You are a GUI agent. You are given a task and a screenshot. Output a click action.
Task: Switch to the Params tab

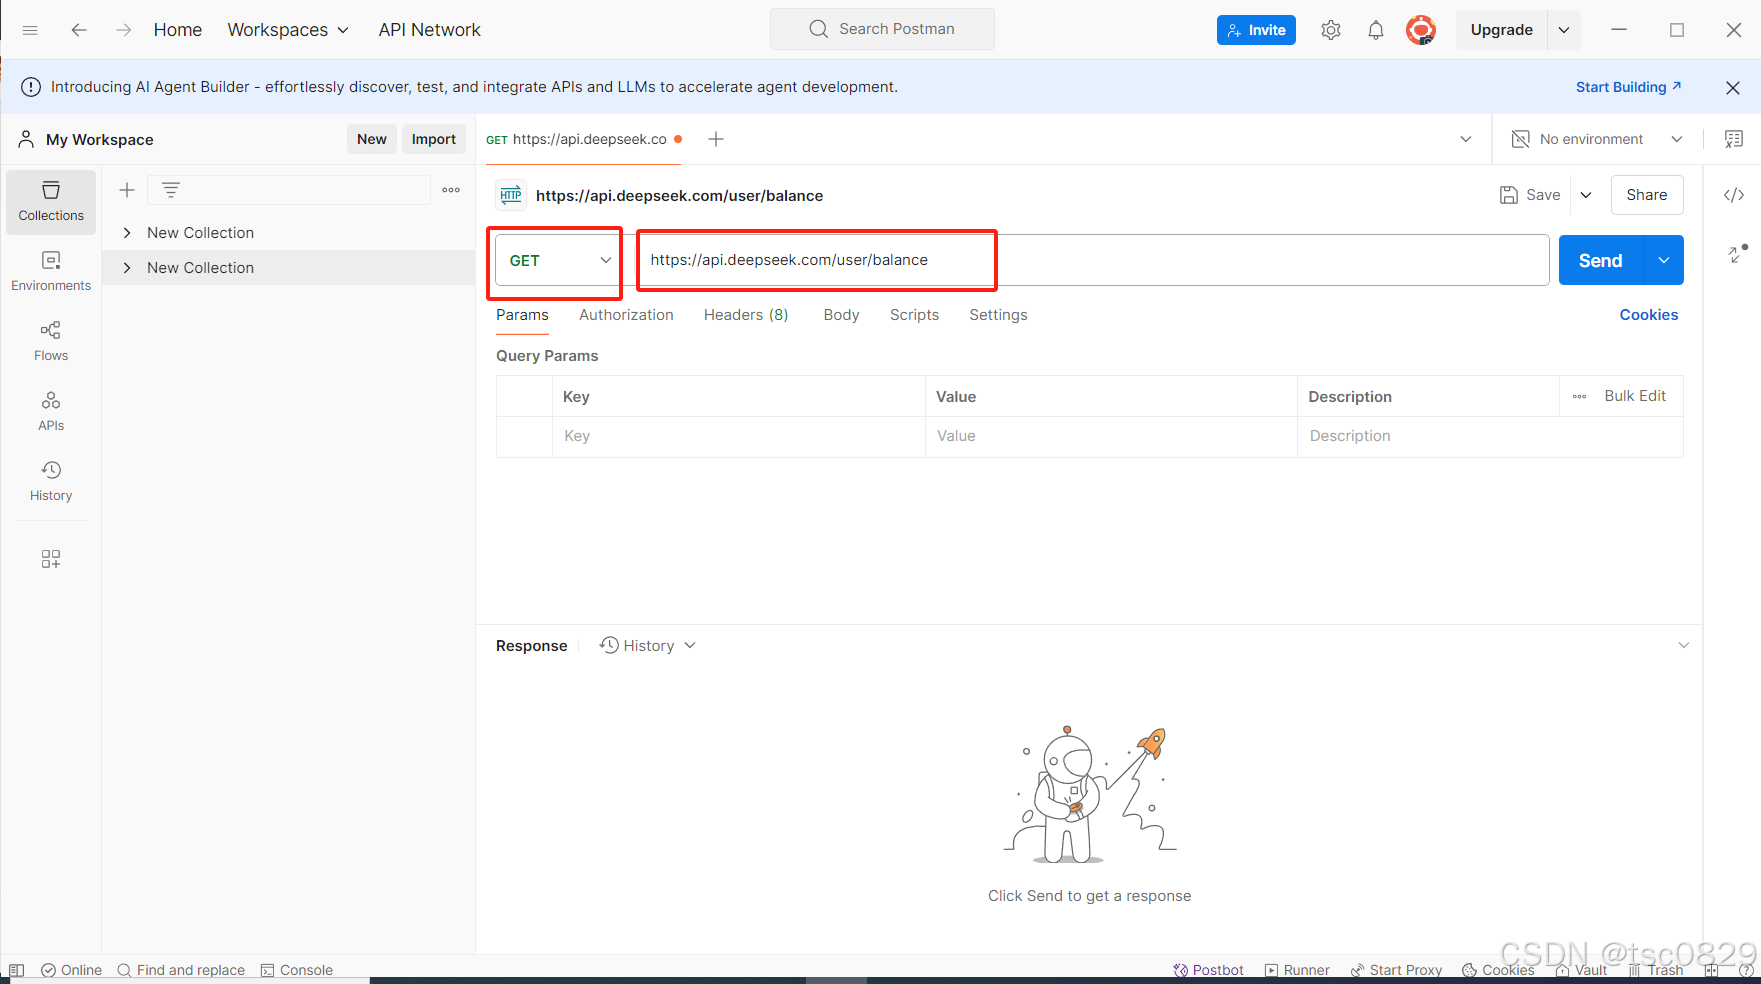coord(522,315)
